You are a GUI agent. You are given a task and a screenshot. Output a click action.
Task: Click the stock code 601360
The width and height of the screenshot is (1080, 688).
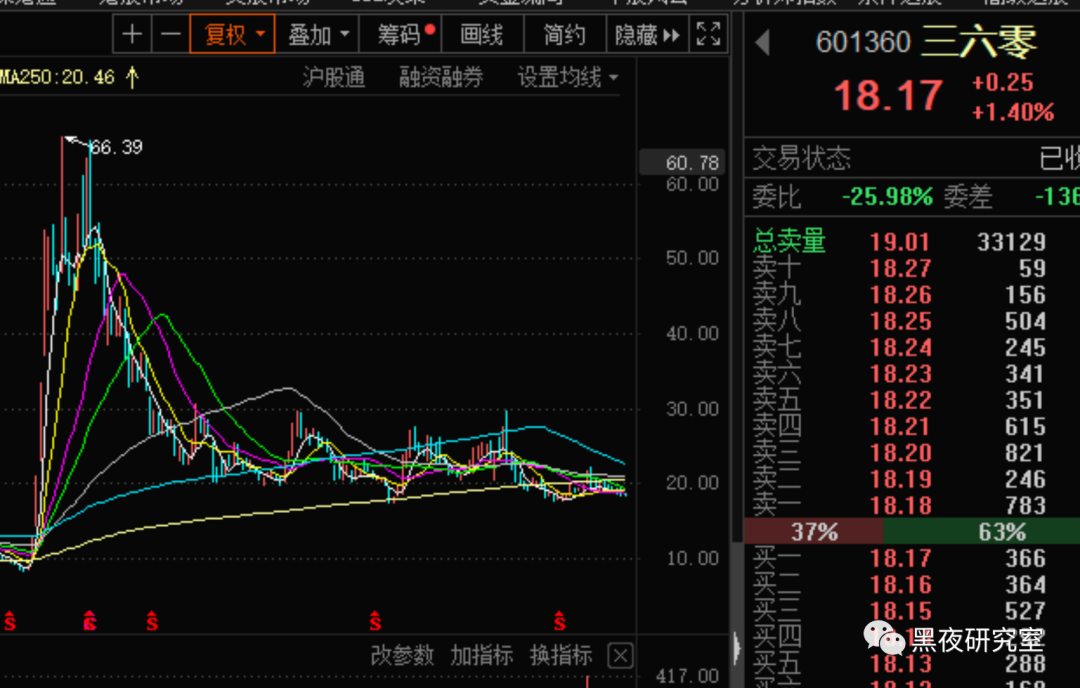coord(863,43)
